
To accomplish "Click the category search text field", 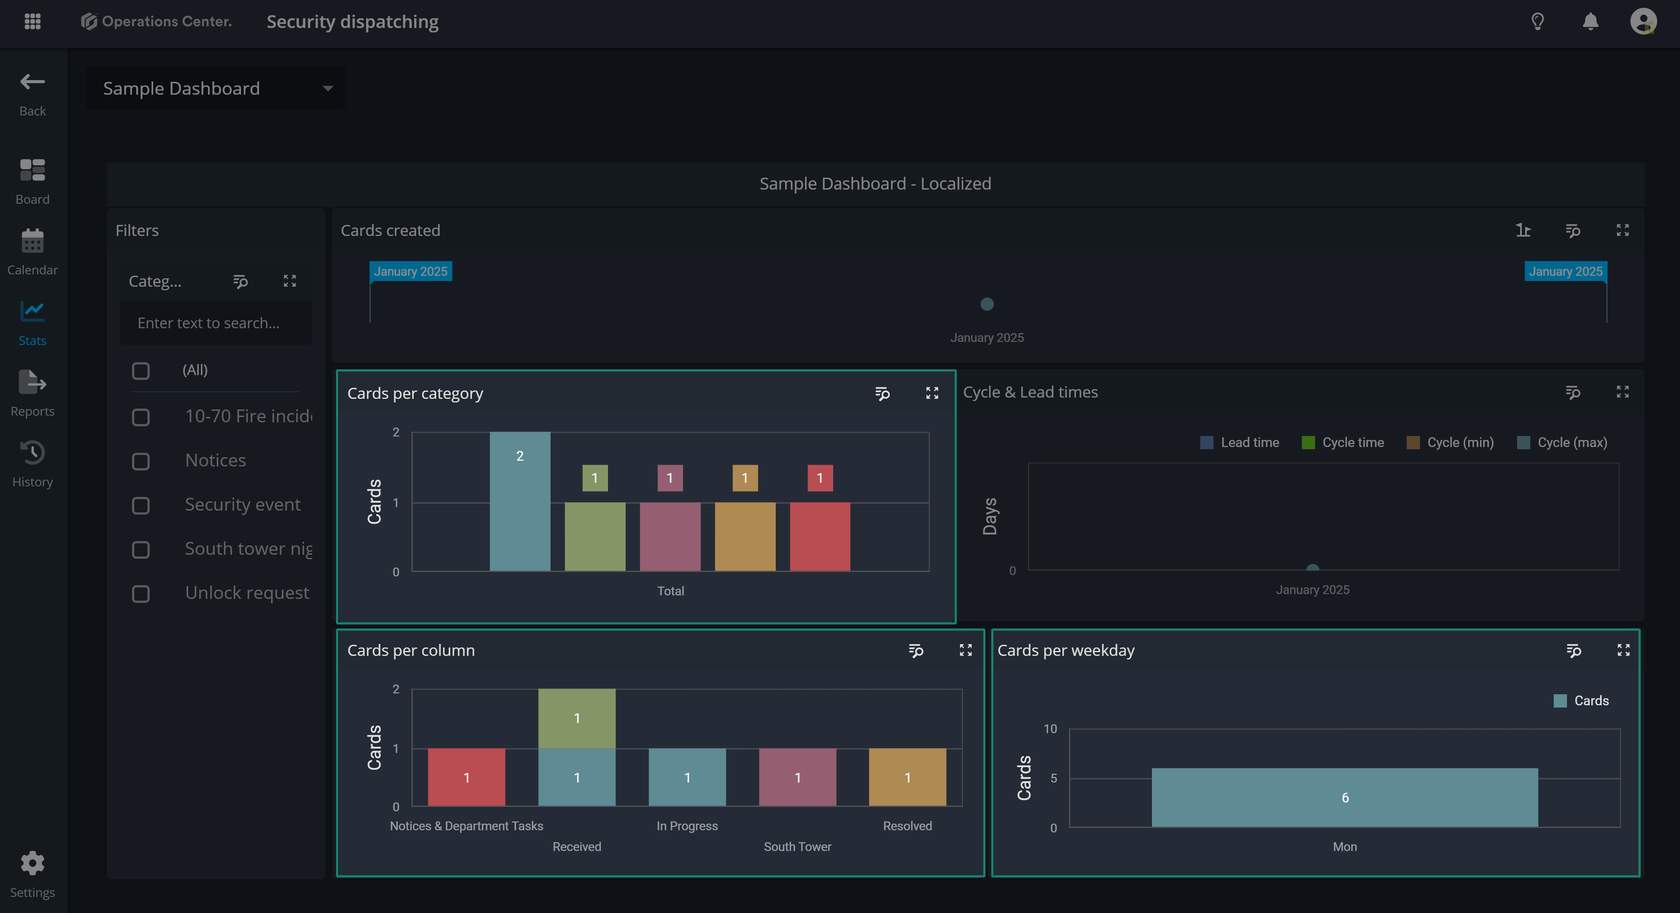I will pyautogui.click(x=216, y=323).
